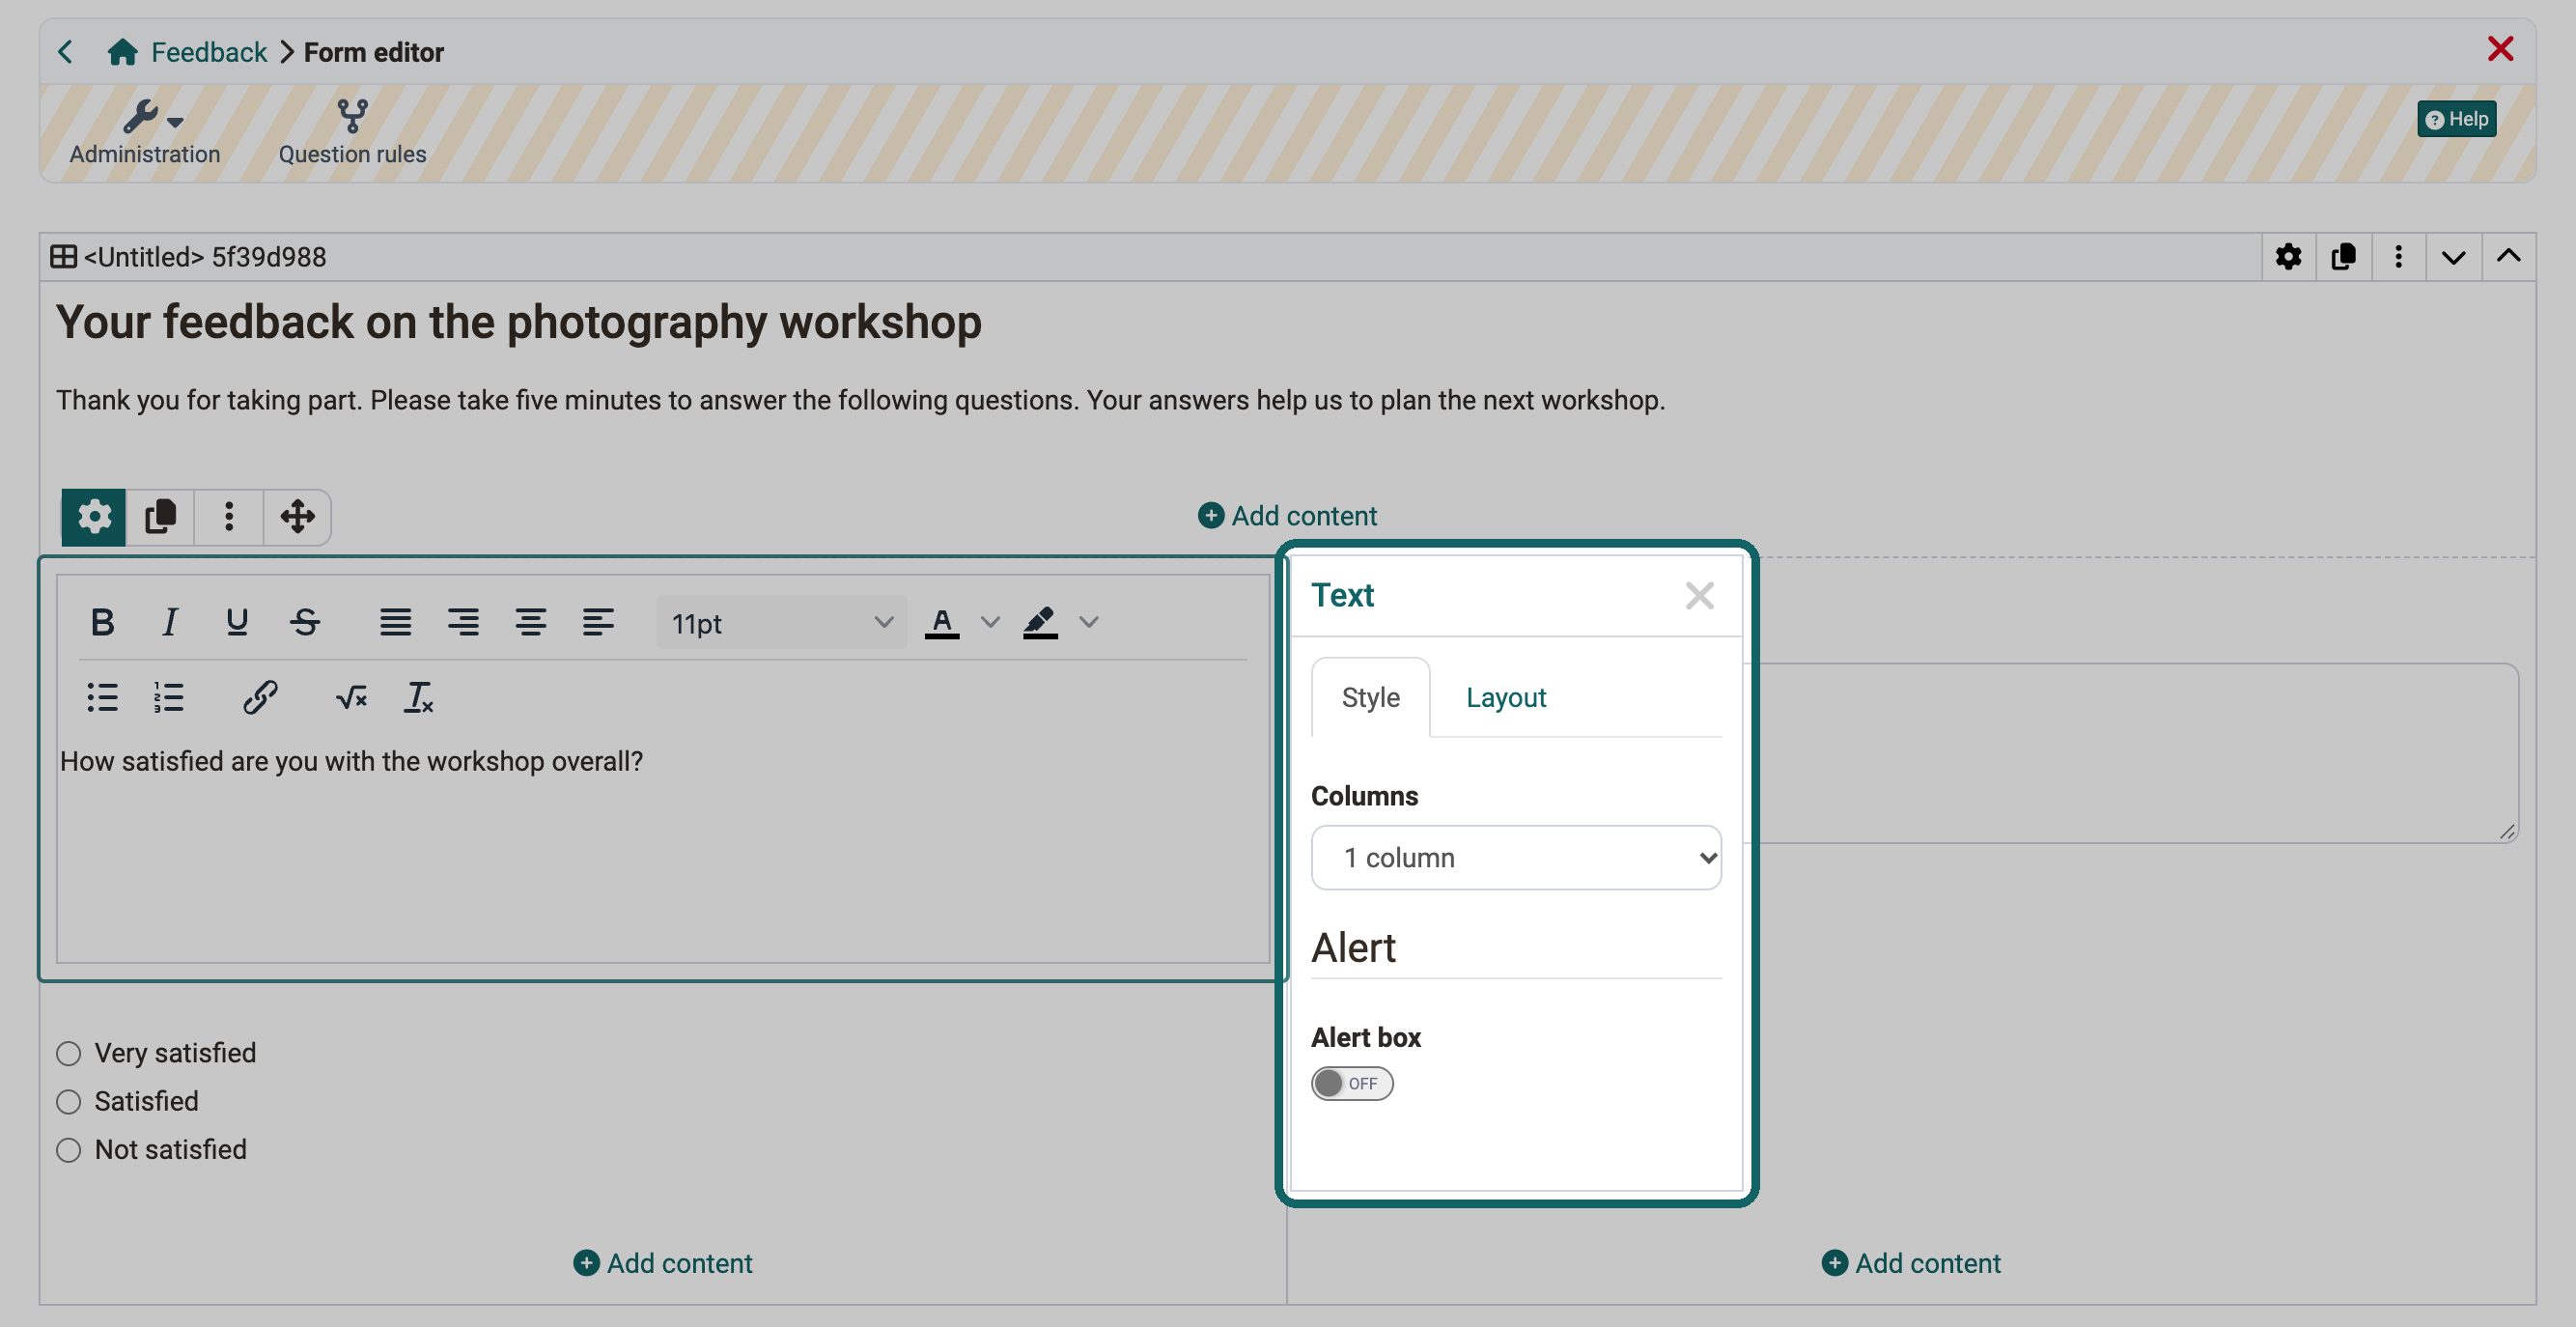Move the Untitled container up

point(2508,257)
